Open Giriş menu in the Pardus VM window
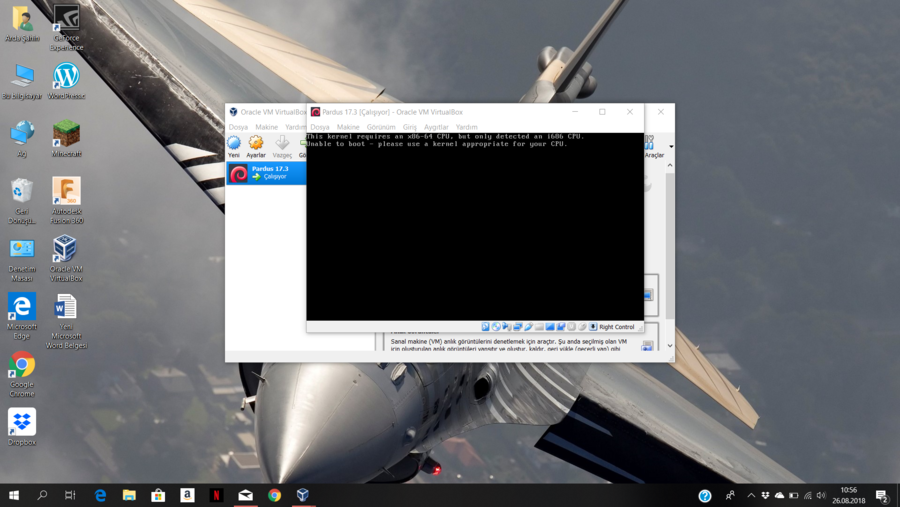Image resolution: width=900 pixels, height=507 pixels. 410,127
